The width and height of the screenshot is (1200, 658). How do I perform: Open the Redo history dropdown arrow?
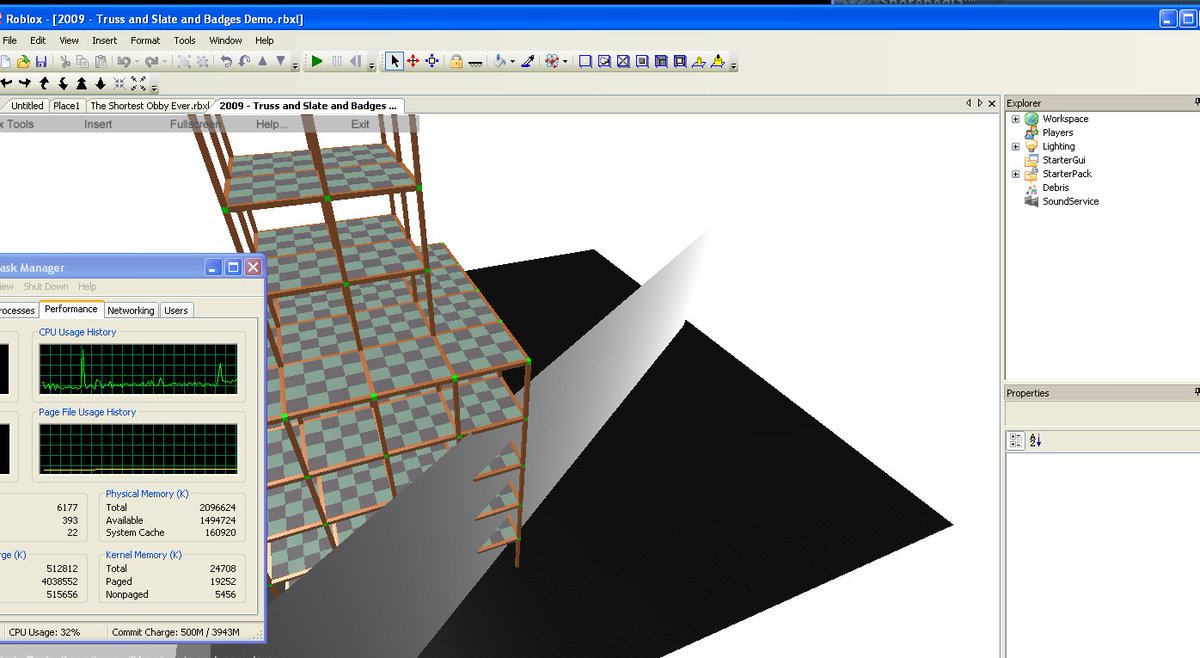(x=164, y=62)
